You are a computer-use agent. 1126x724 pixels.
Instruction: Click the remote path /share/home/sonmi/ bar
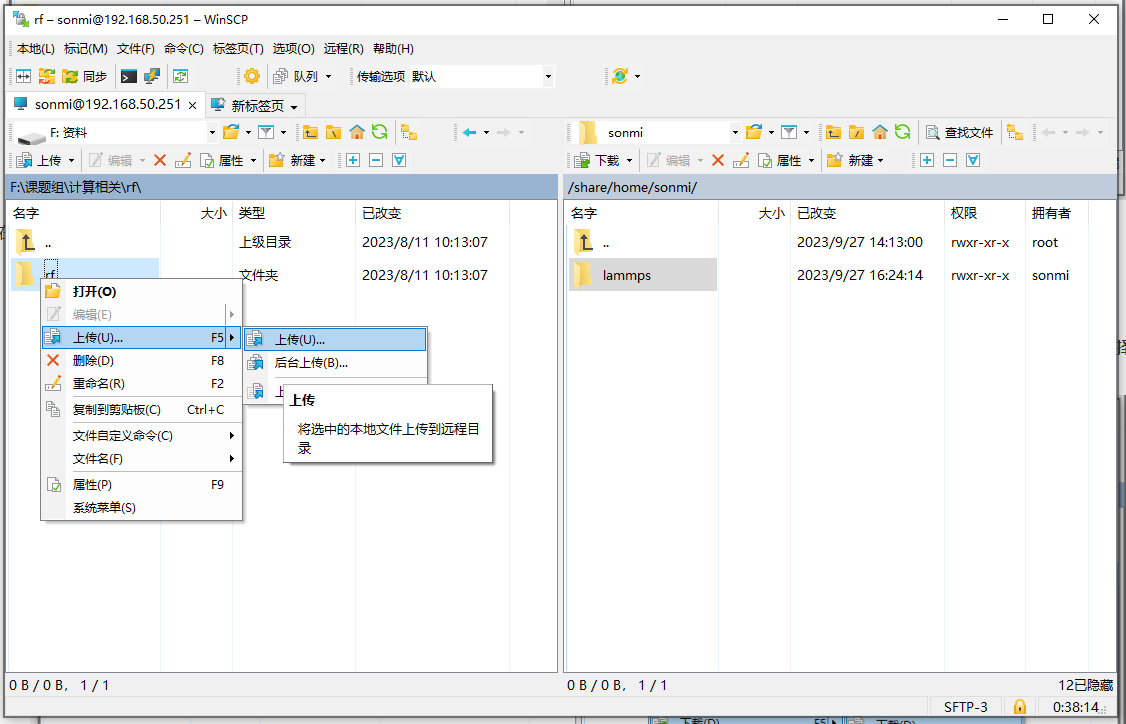(x=840, y=187)
